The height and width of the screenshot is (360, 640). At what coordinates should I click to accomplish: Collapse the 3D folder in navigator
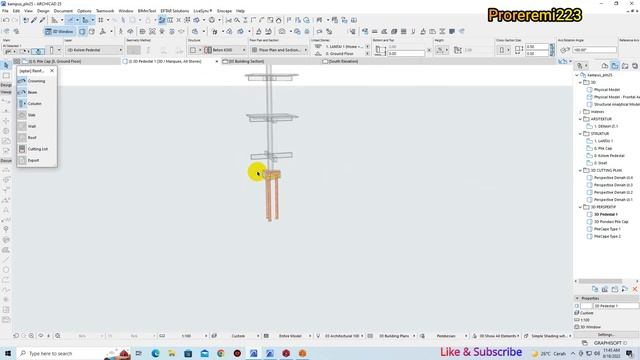click(x=580, y=82)
